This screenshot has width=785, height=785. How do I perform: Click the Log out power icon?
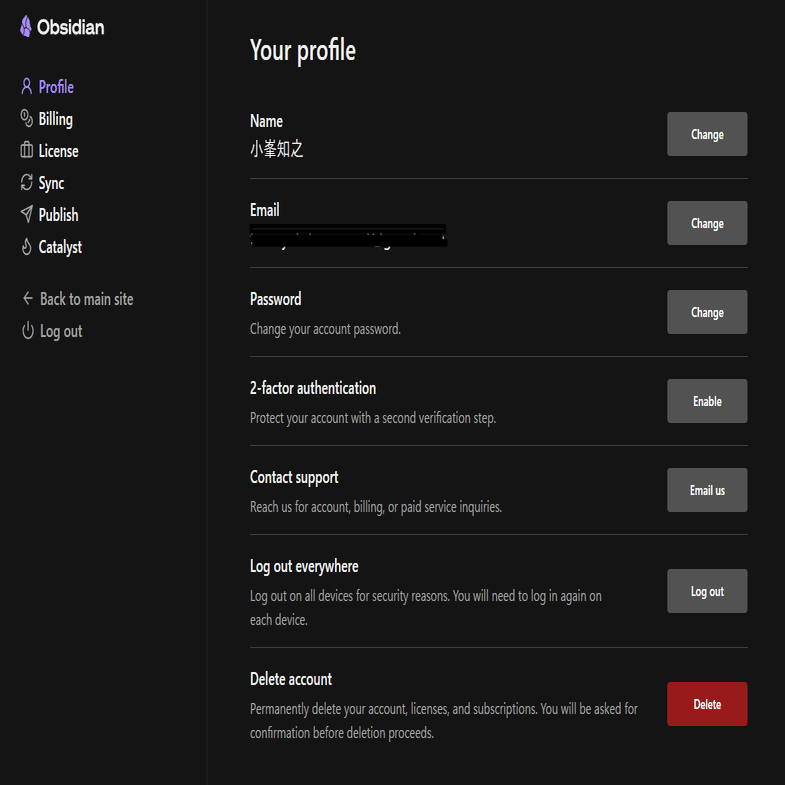click(x=28, y=331)
